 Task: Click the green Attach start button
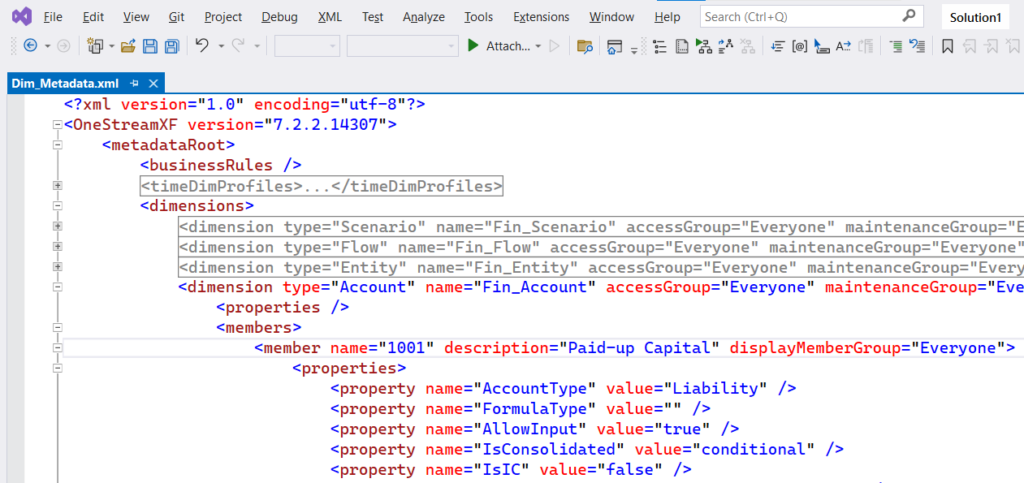pyautogui.click(x=473, y=46)
